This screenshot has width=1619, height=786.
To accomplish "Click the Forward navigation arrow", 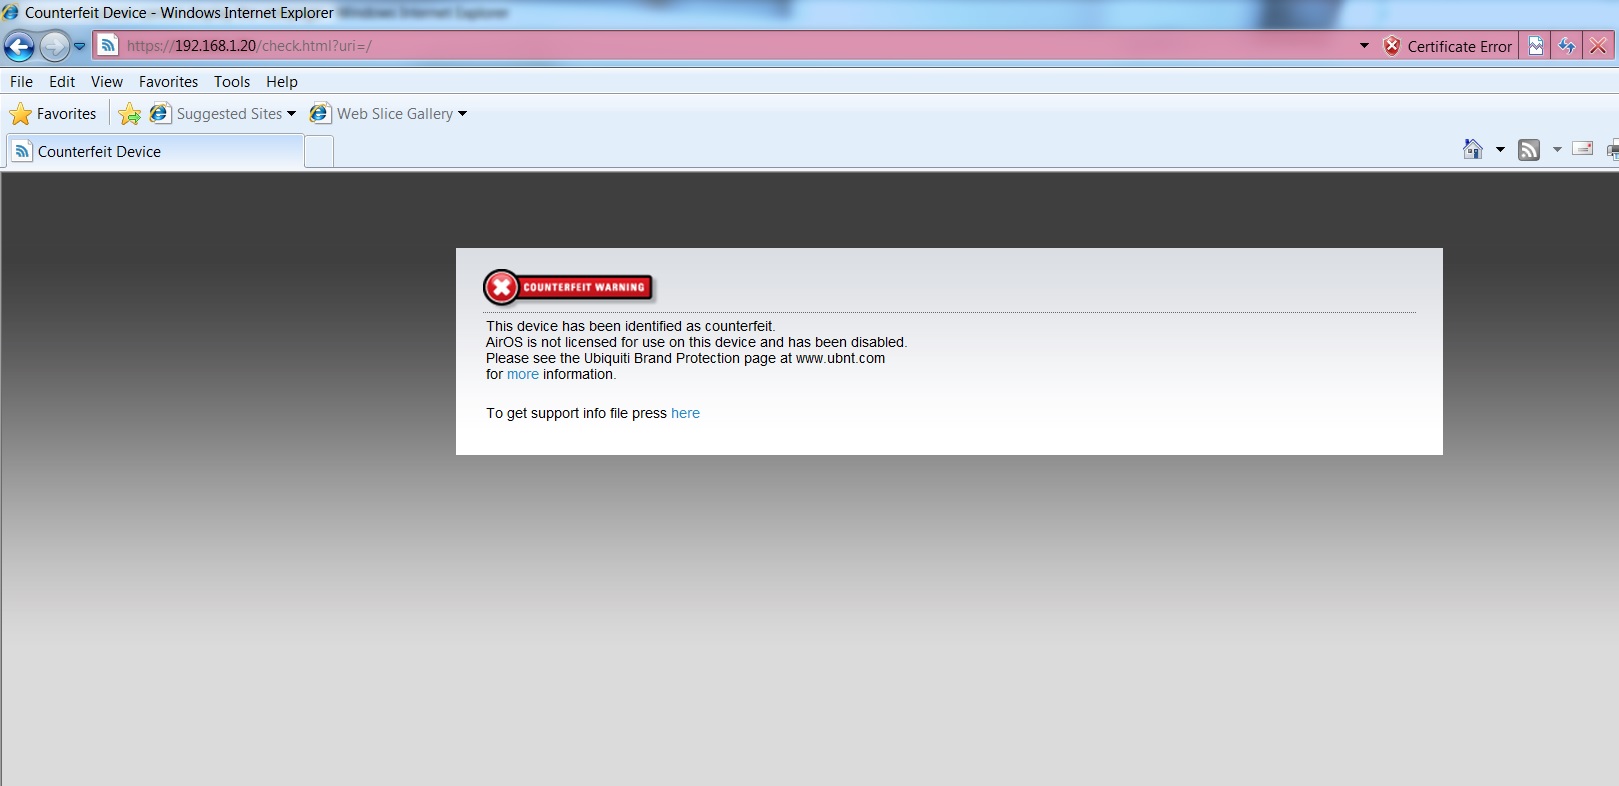I will coord(54,46).
